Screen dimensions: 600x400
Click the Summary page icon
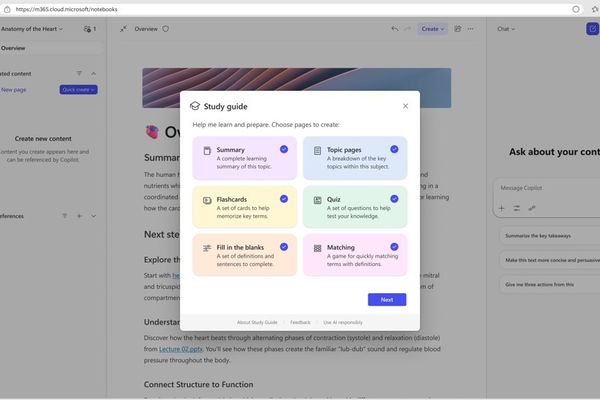207,150
